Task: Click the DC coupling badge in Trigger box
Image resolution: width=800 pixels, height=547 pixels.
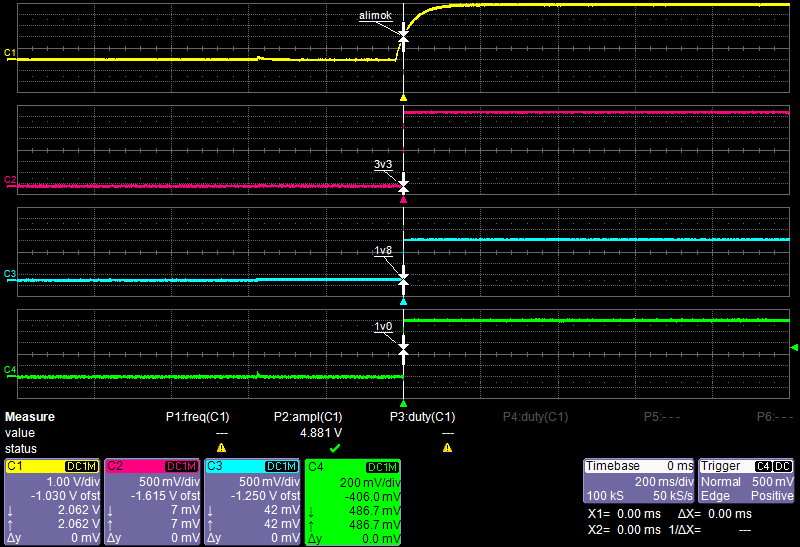Action: pos(783,466)
